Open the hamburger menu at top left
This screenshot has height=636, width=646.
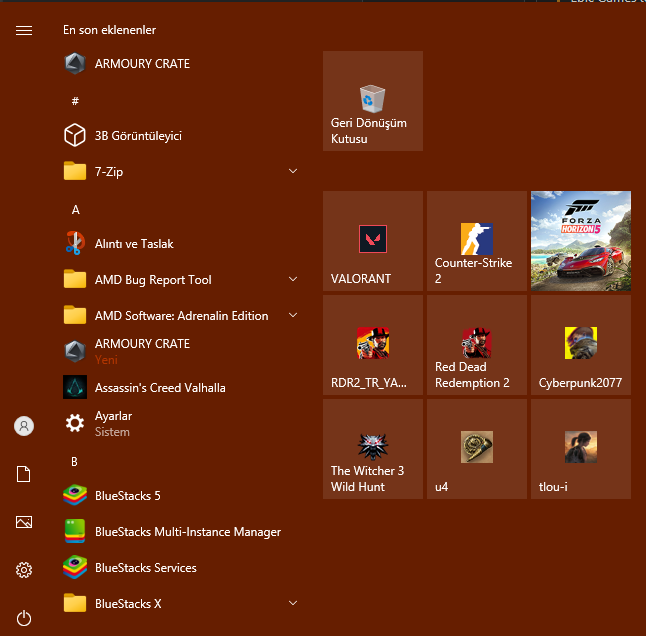(x=24, y=30)
